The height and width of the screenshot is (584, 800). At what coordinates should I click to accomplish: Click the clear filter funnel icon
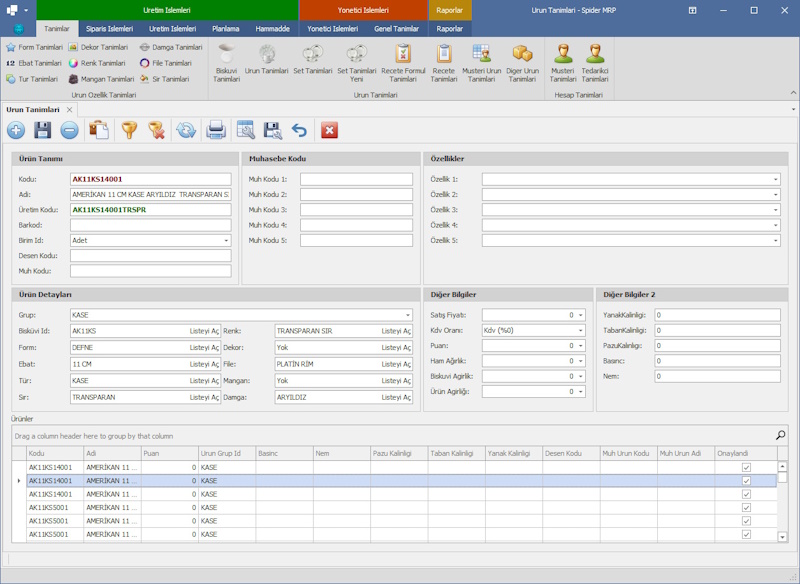tap(156, 130)
